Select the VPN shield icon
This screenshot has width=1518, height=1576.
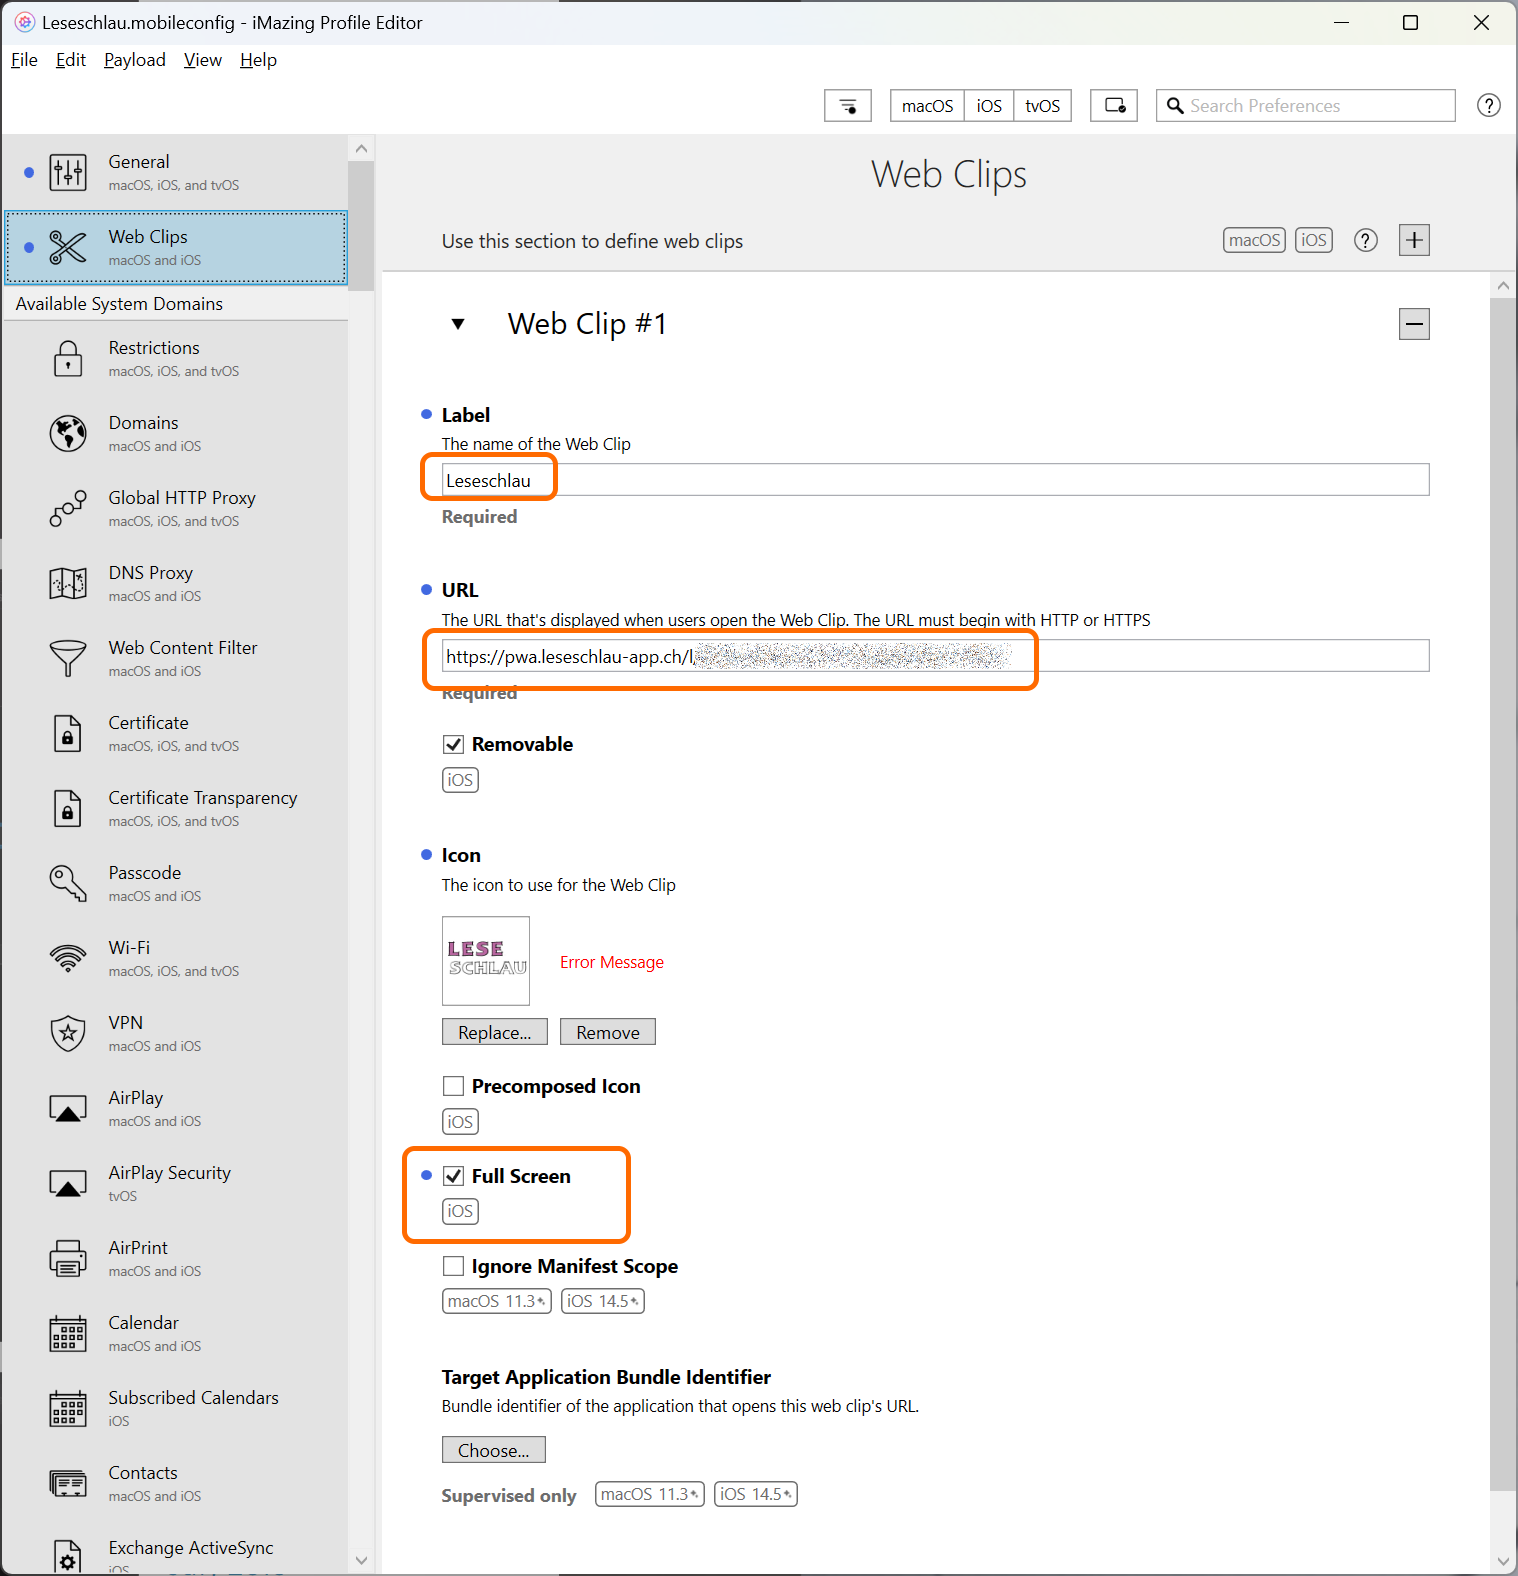(x=68, y=1033)
